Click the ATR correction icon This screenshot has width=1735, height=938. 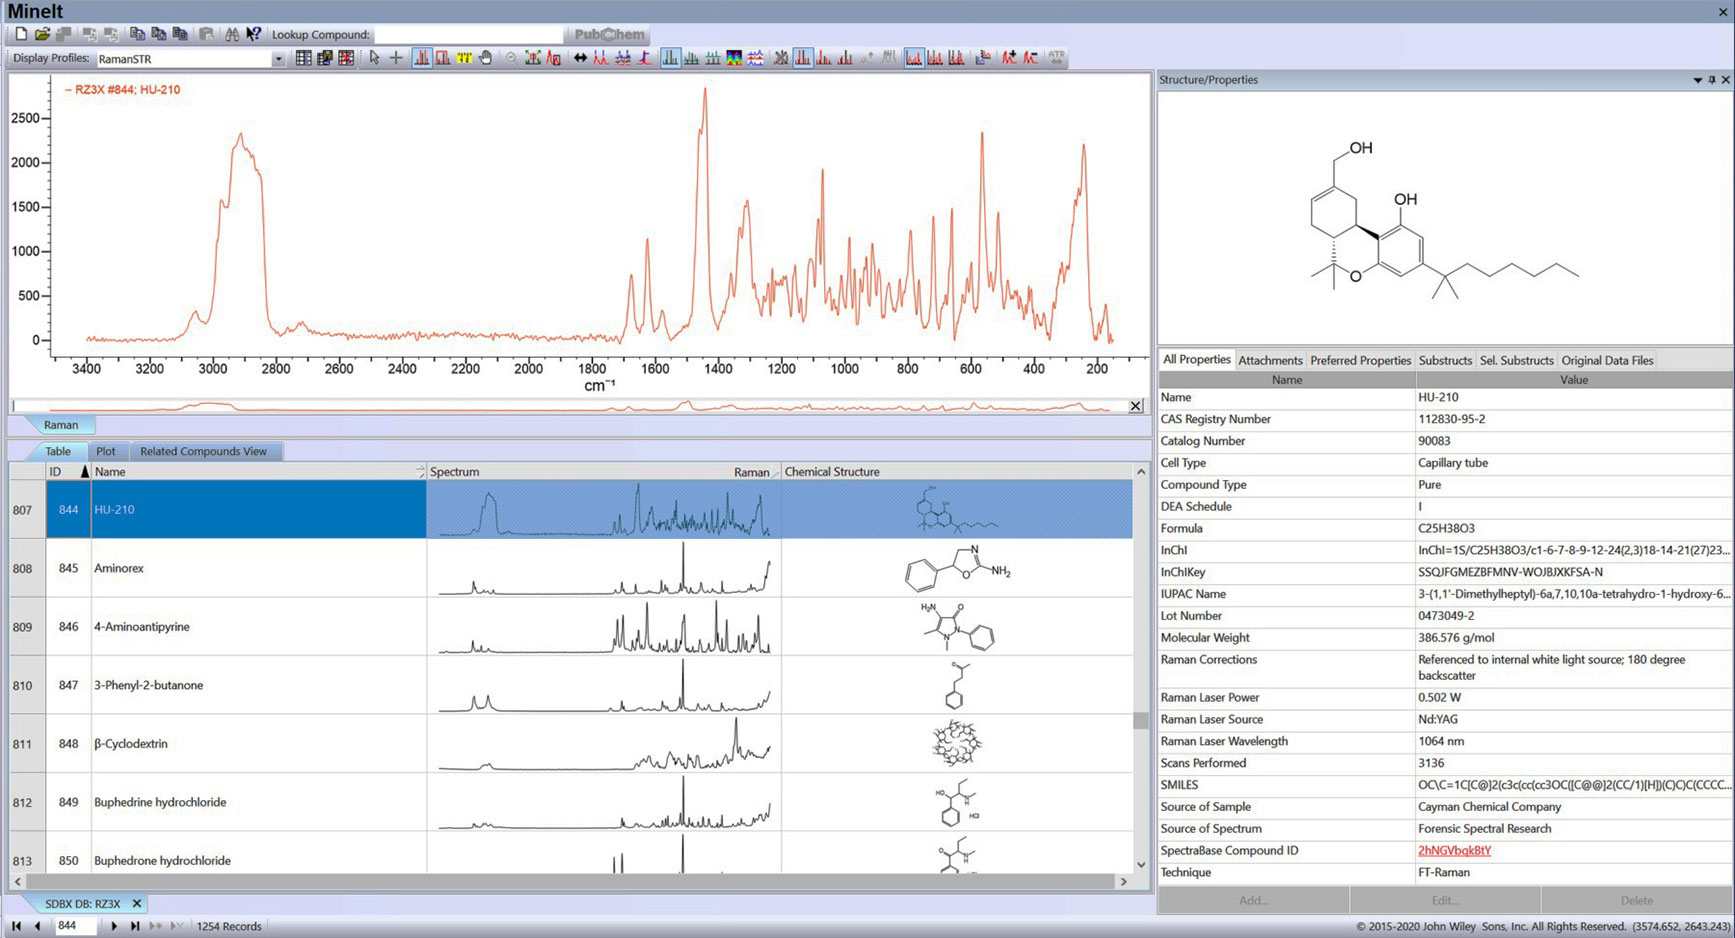[x=1056, y=58]
